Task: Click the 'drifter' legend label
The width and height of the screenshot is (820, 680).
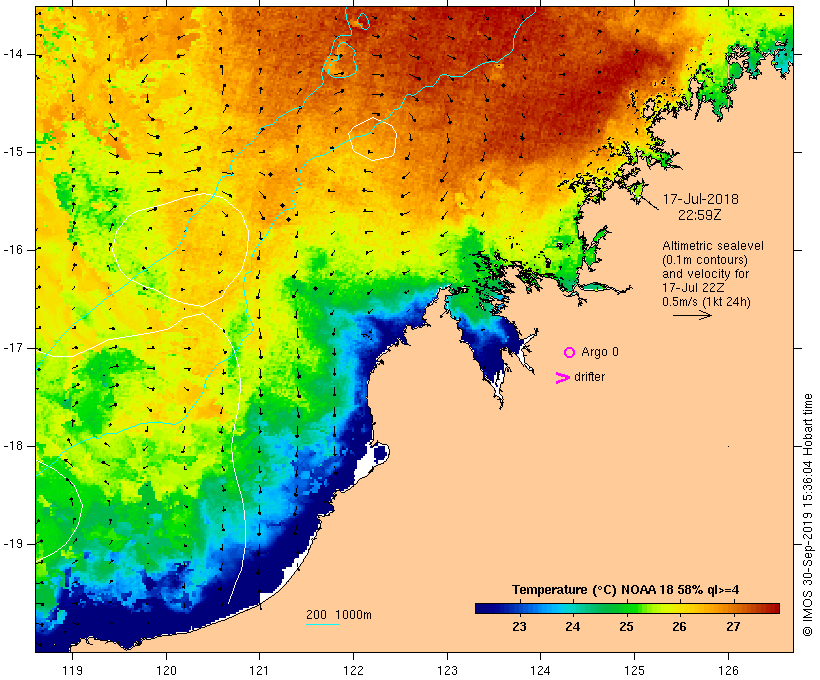Action: click(589, 377)
